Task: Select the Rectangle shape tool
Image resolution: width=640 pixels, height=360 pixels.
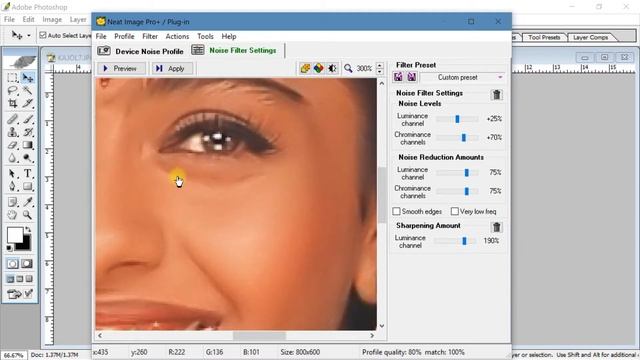Action: [x=28, y=187]
